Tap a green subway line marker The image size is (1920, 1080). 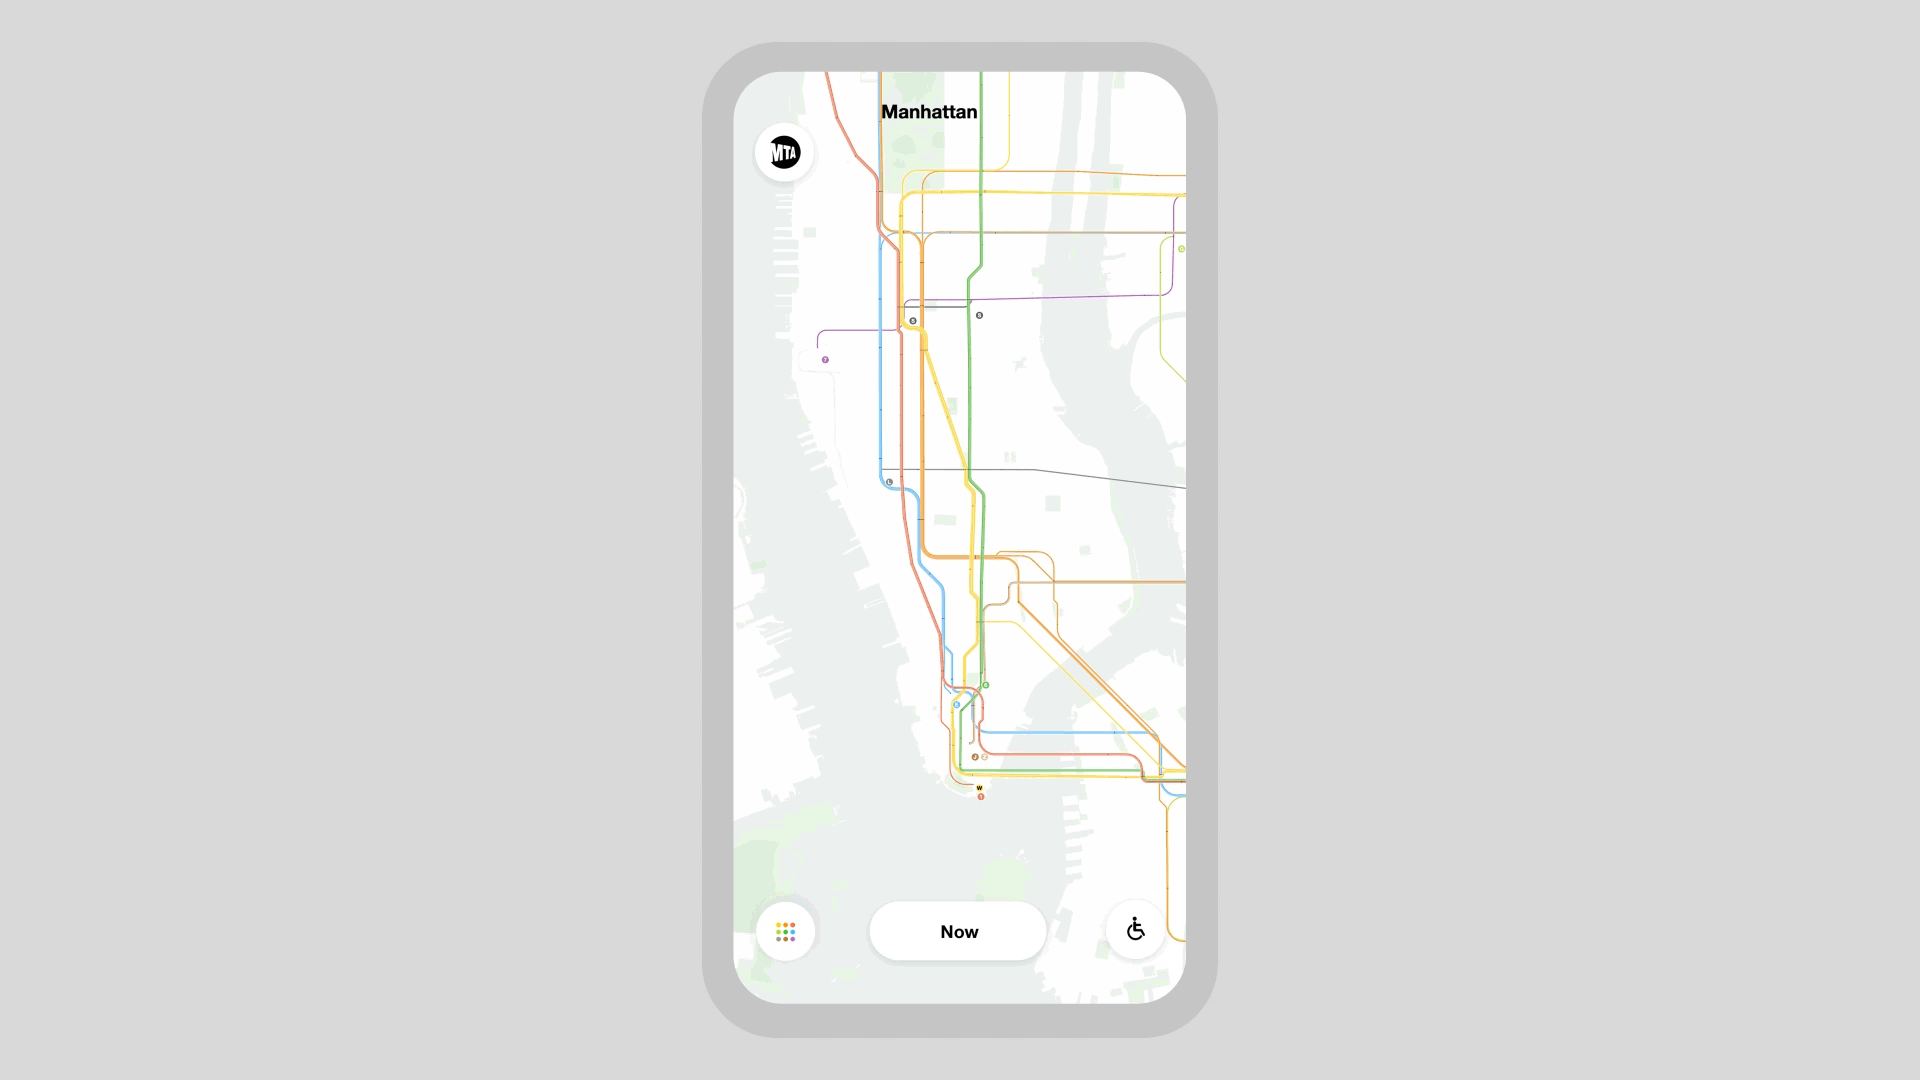pyautogui.click(x=986, y=684)
